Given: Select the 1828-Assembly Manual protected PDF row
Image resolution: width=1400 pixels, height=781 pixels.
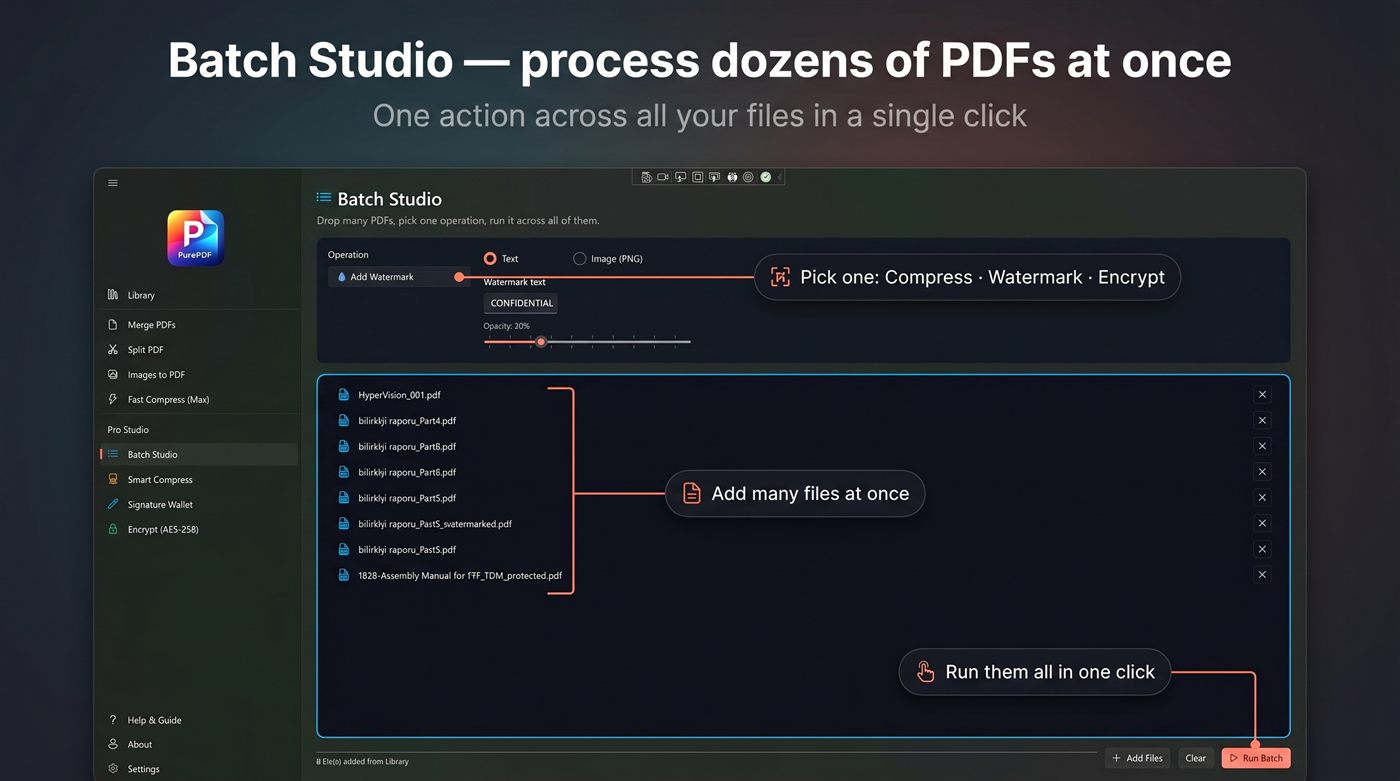Looking at the screenshot, I should point(460,576).
